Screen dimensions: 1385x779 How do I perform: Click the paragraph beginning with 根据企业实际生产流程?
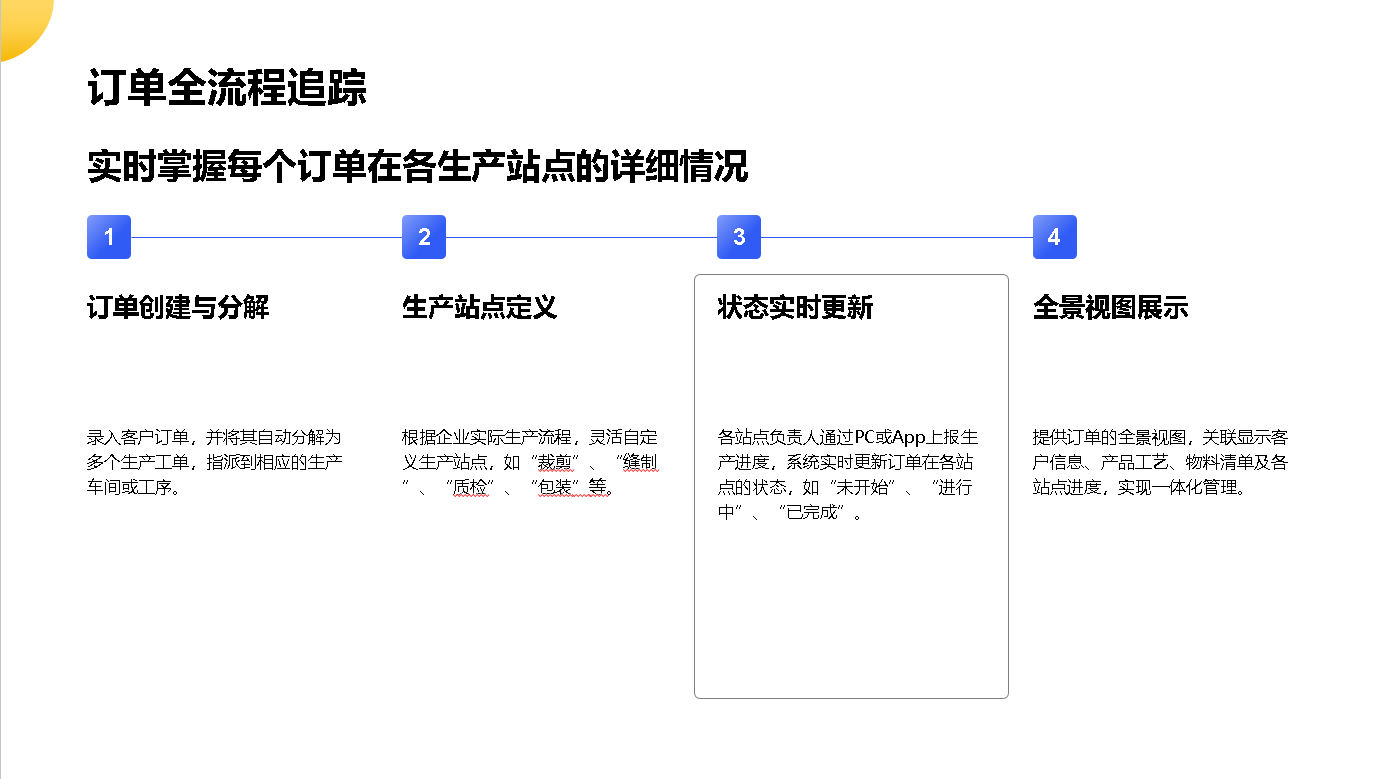[530, 463]
